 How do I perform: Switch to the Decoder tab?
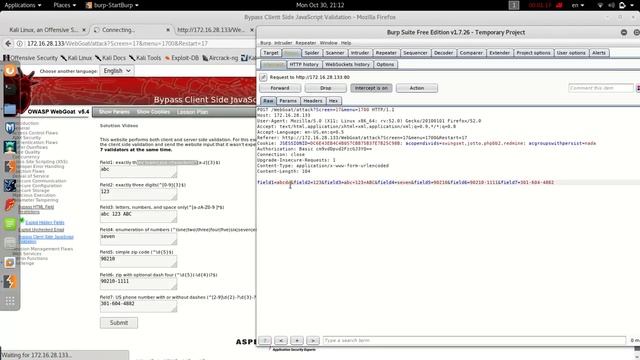(x=443, y=53)
